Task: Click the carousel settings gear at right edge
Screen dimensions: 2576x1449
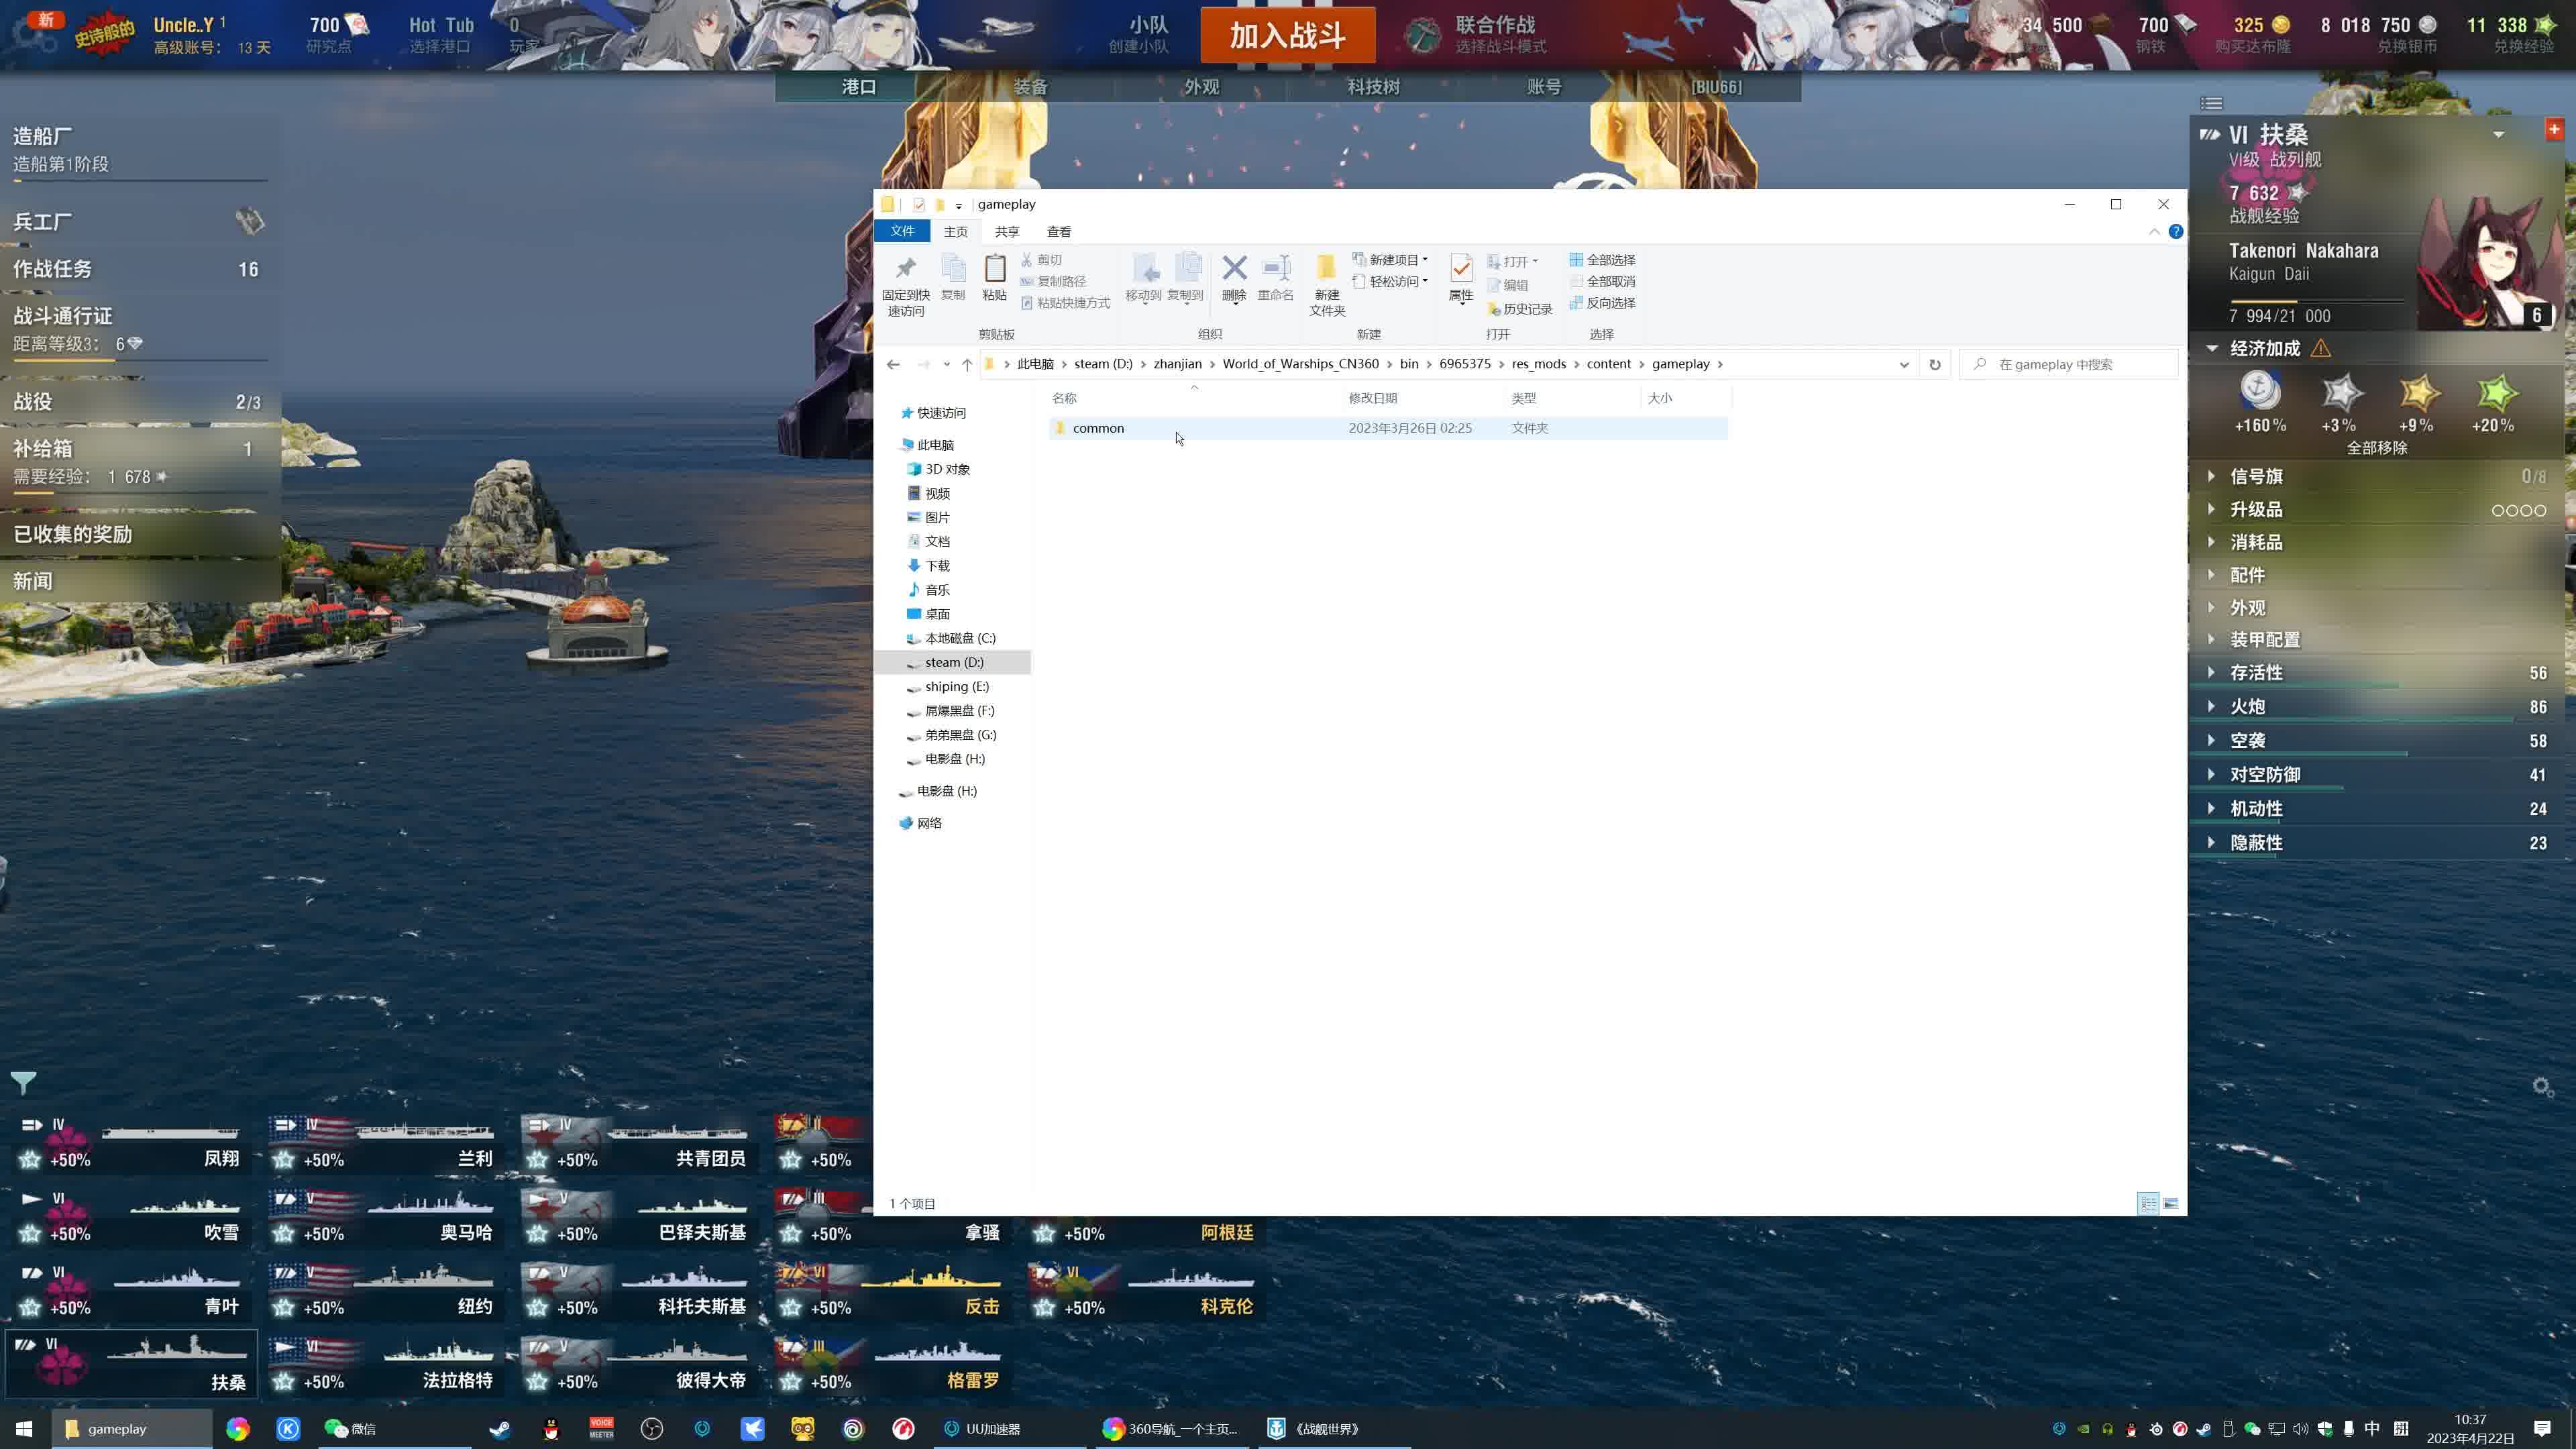Action: click(2543, 1087)
